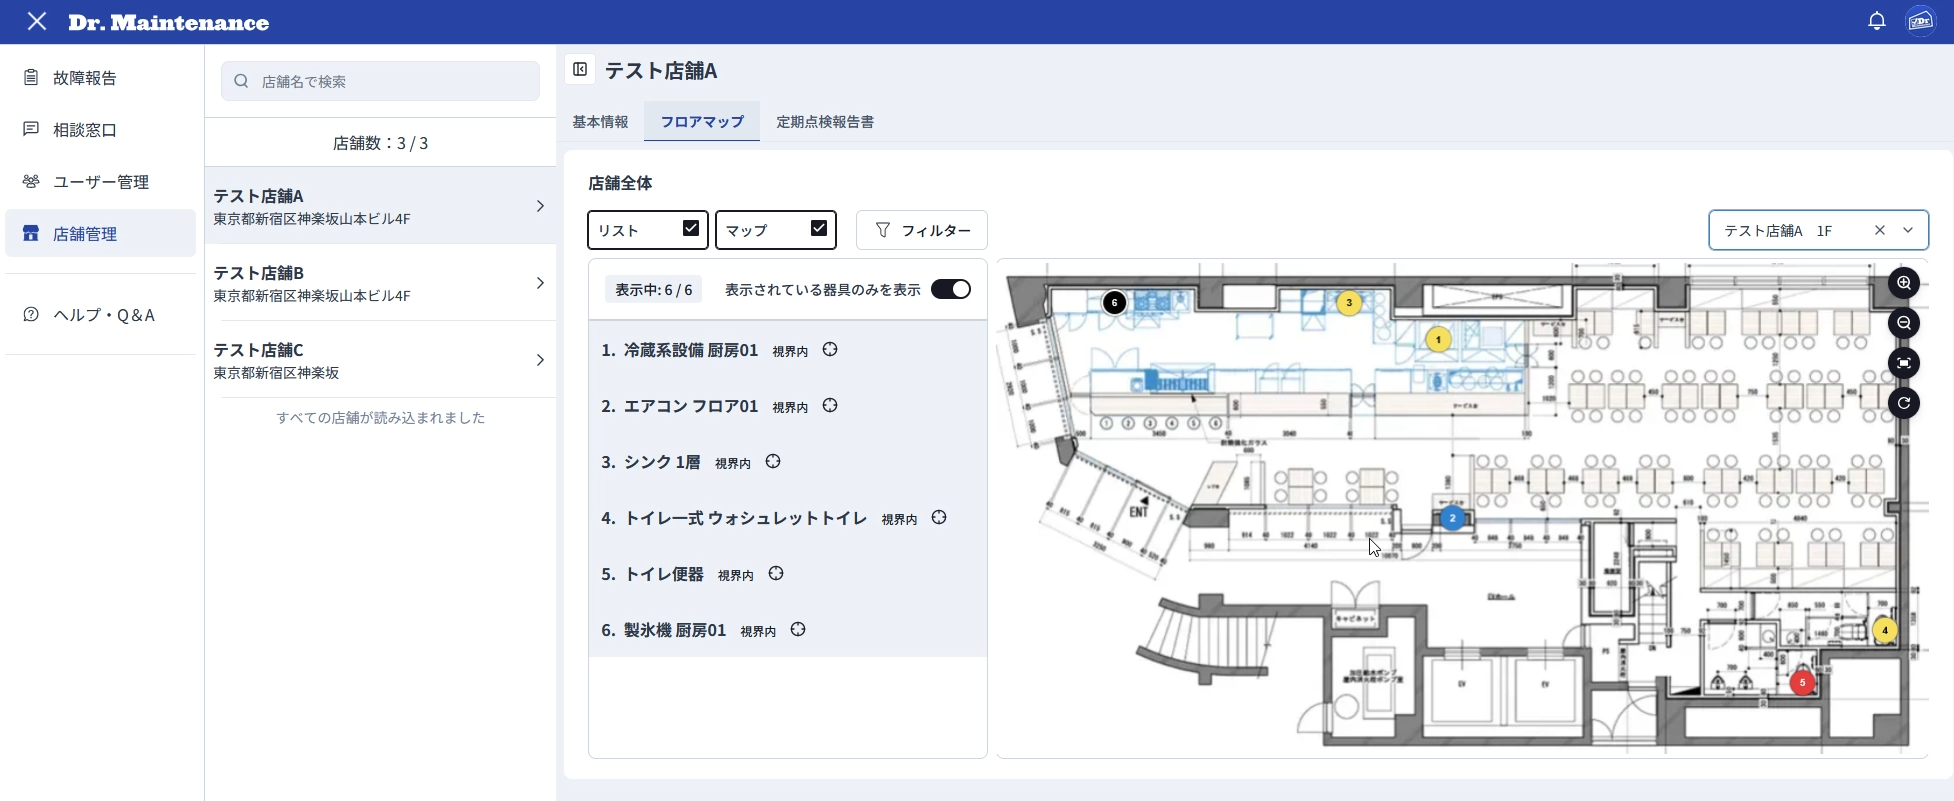
Task: Click into 店舗名で検索 field
Action: coord(380,81)
